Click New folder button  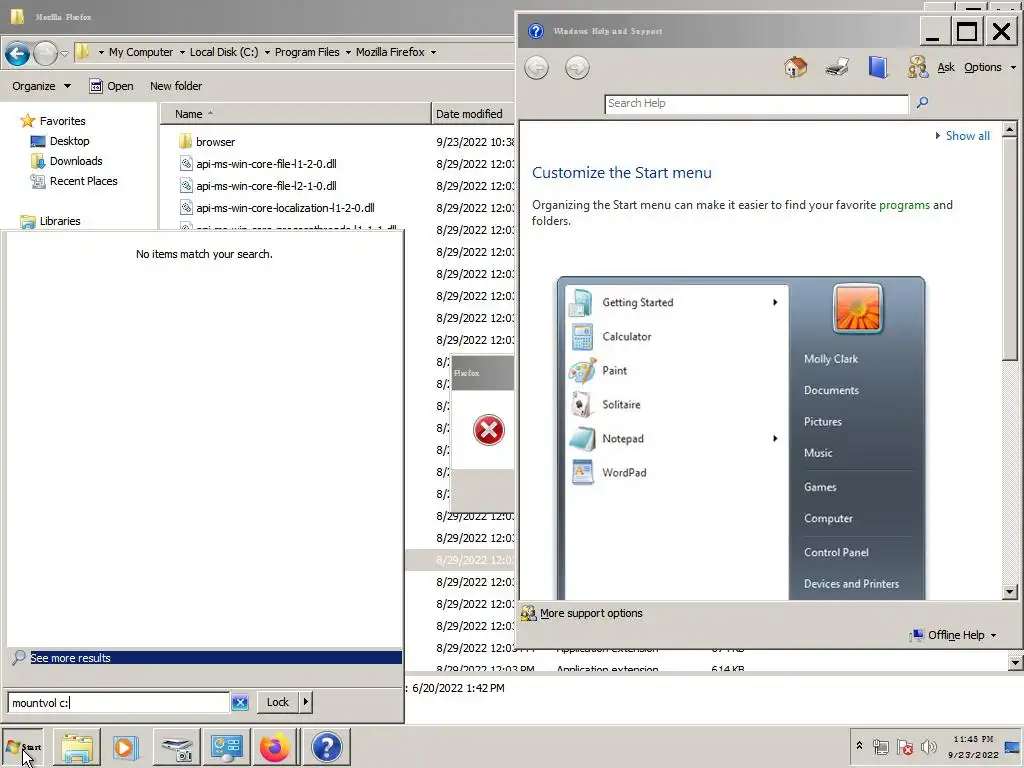pyautogui.click(x=176, y=86)
